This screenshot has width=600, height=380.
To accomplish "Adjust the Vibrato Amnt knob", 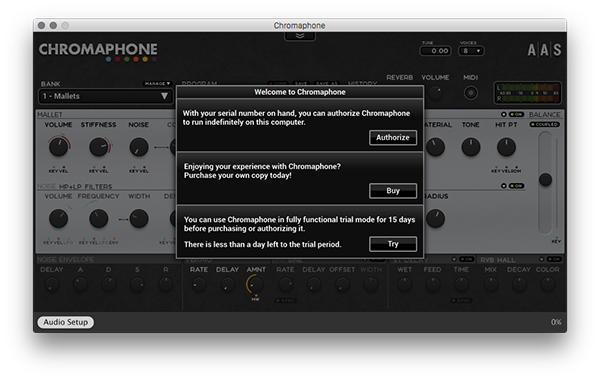I will [256, 284].
